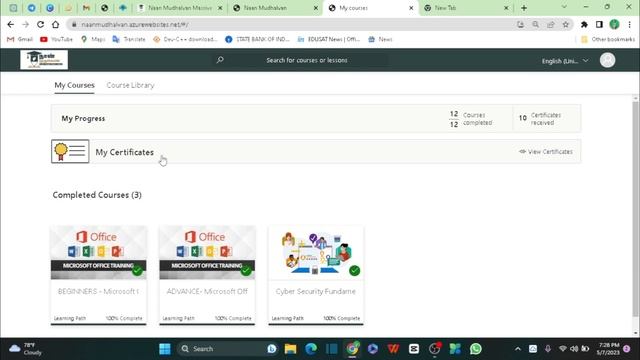640x360 pixels.
Task: Bookmark this page with star icon
Action: point(566,24)
